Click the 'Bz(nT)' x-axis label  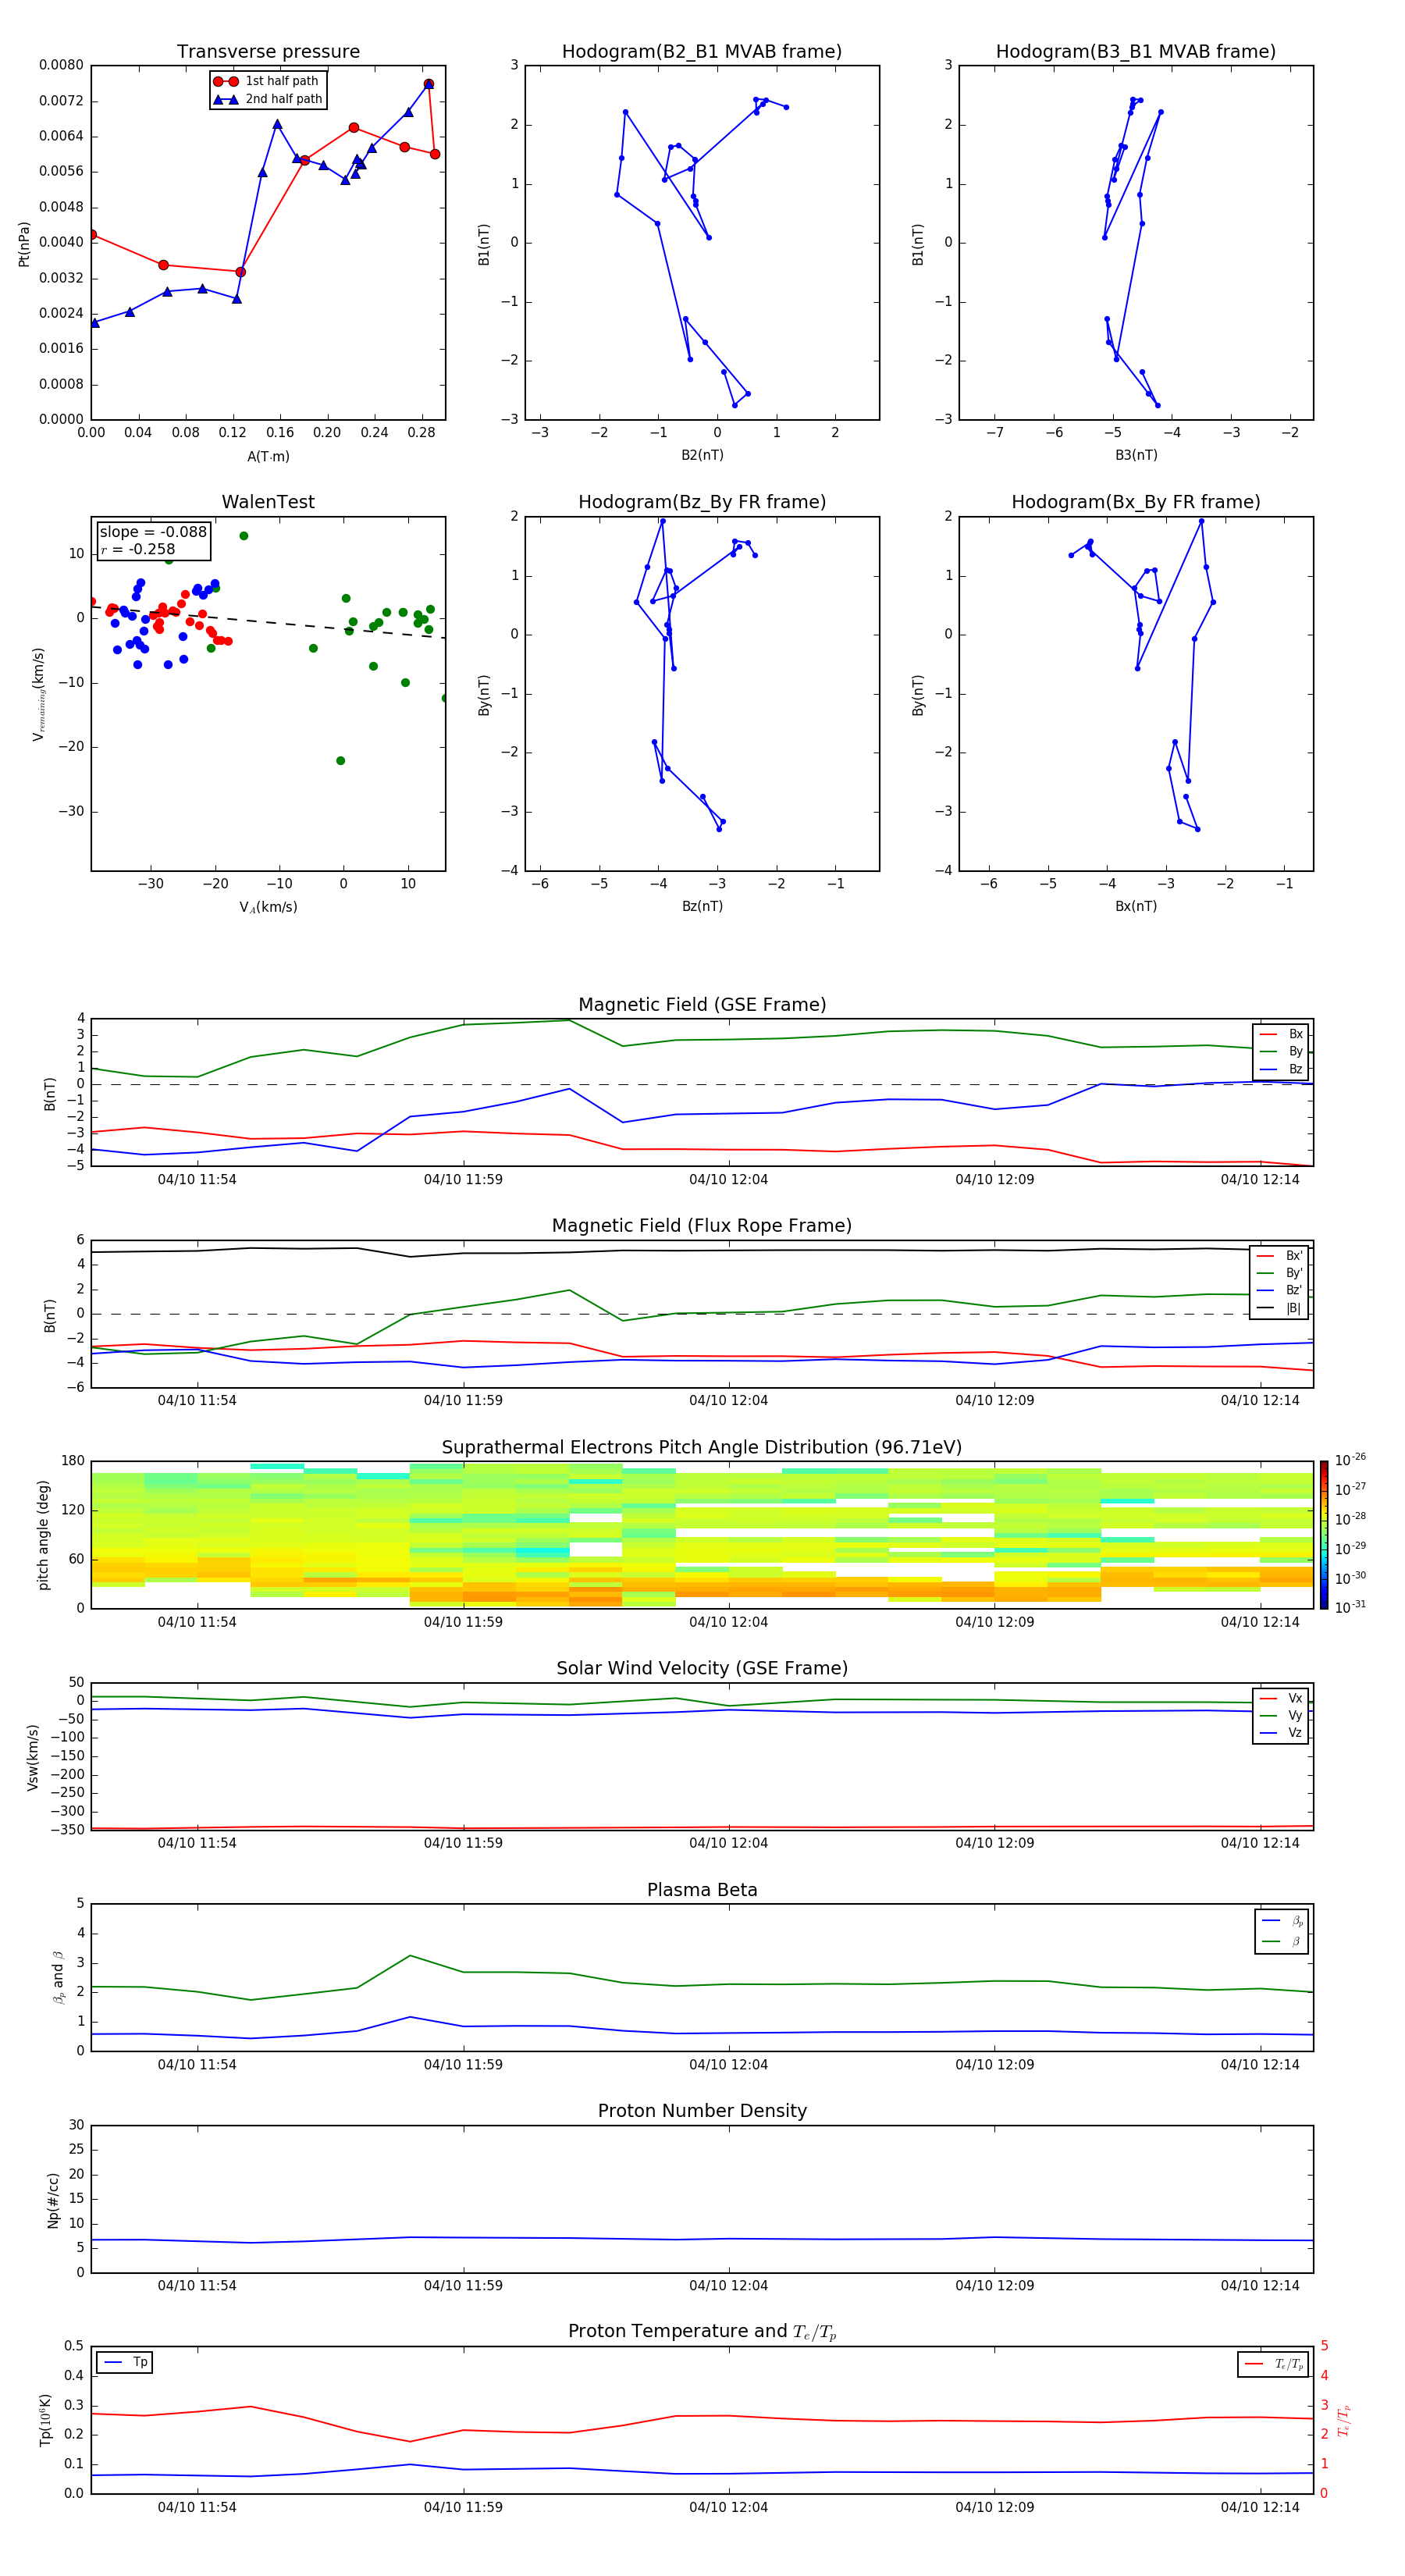pos(702,906)
